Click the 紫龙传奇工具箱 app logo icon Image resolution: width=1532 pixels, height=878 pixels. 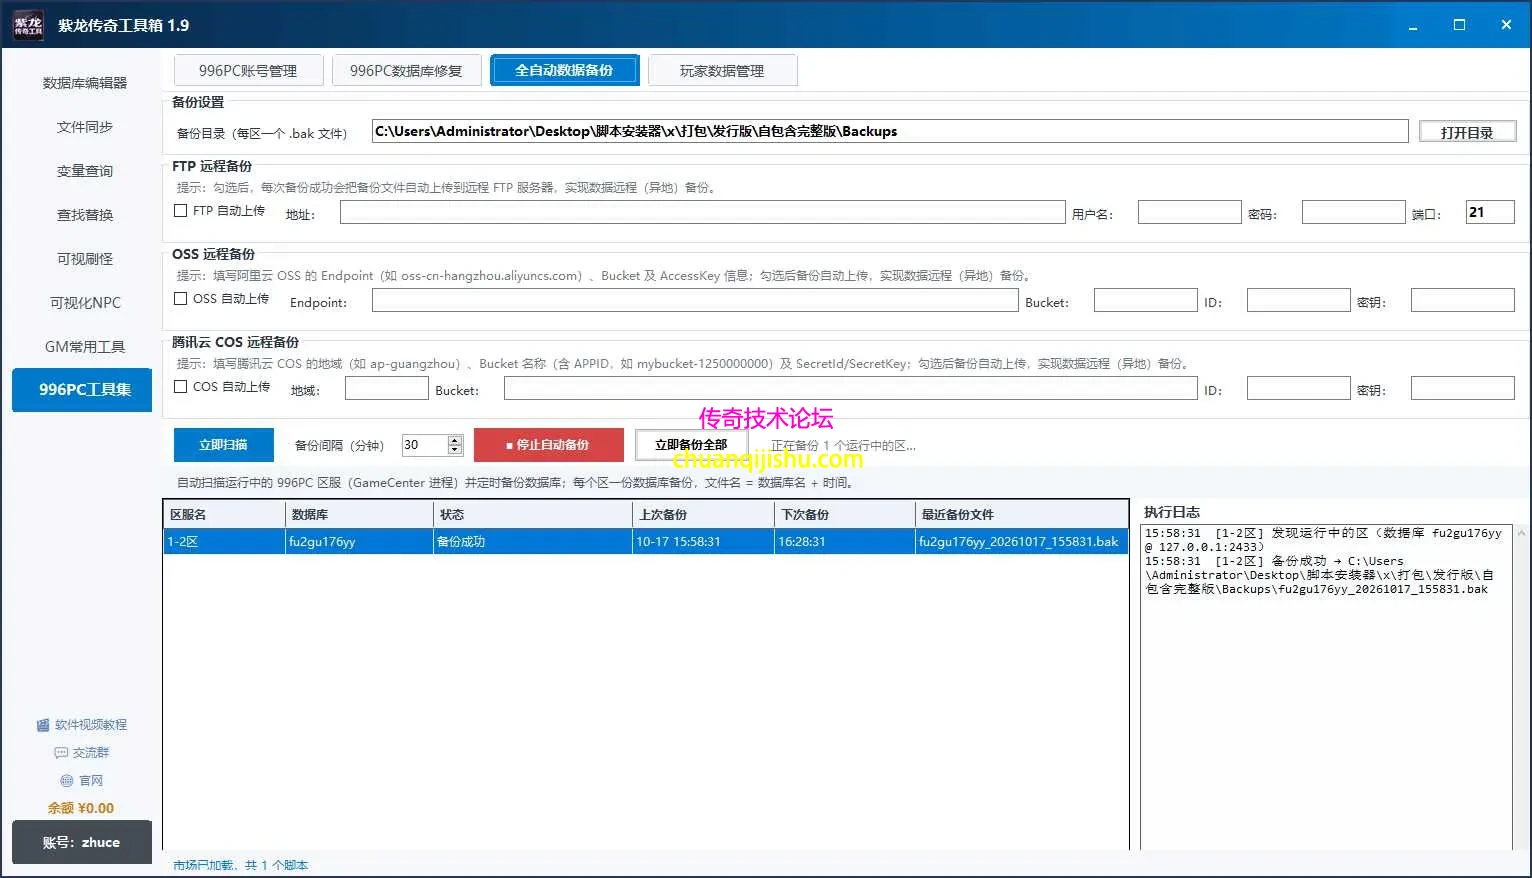point(28,25)
